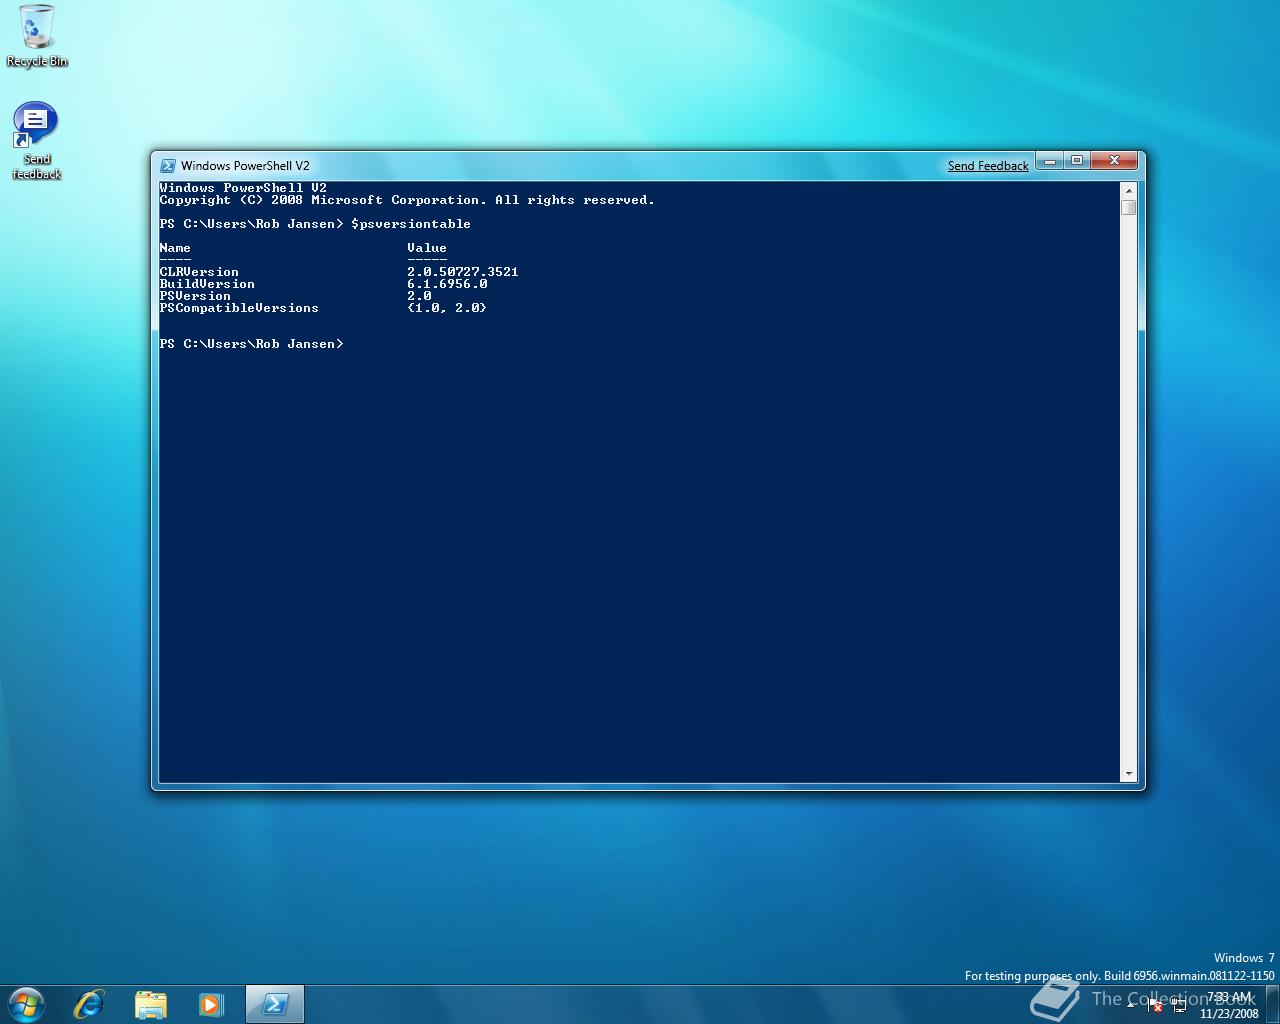This screenshot has height=1024, width=1280.
Task: Click the "BuildVersion" row name
Action: coord(207,284)
